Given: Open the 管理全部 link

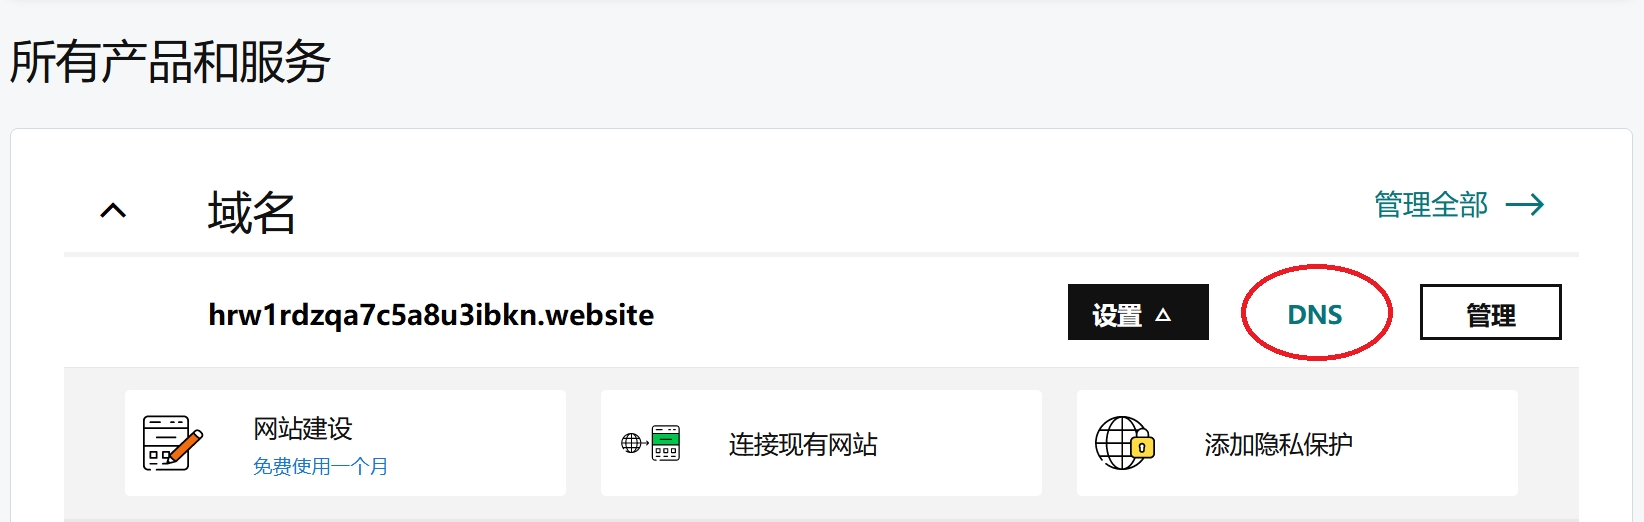Looking at the screenshot, I should 1431,205.
